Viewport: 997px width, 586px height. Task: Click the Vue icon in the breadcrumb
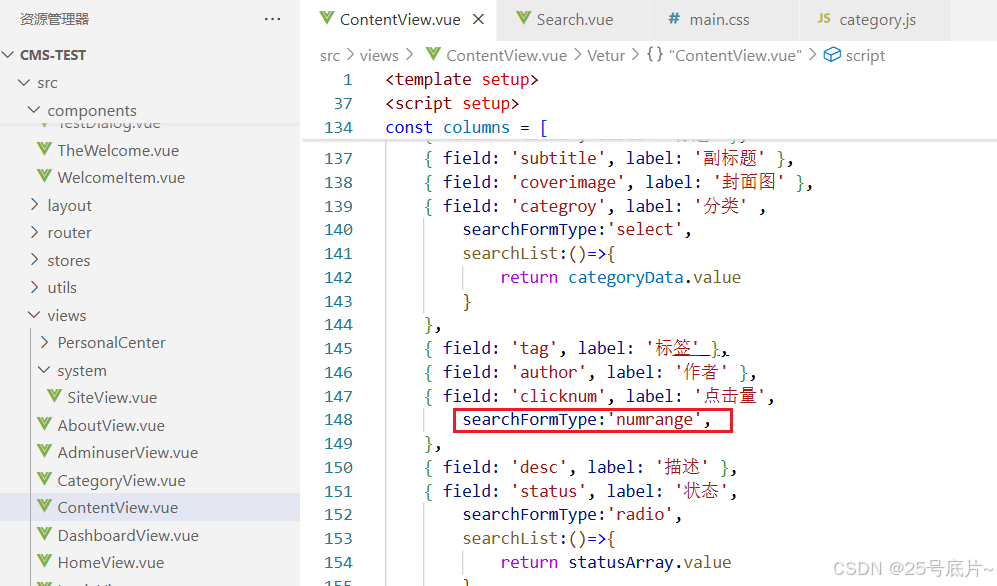click(x=433, y=55)
